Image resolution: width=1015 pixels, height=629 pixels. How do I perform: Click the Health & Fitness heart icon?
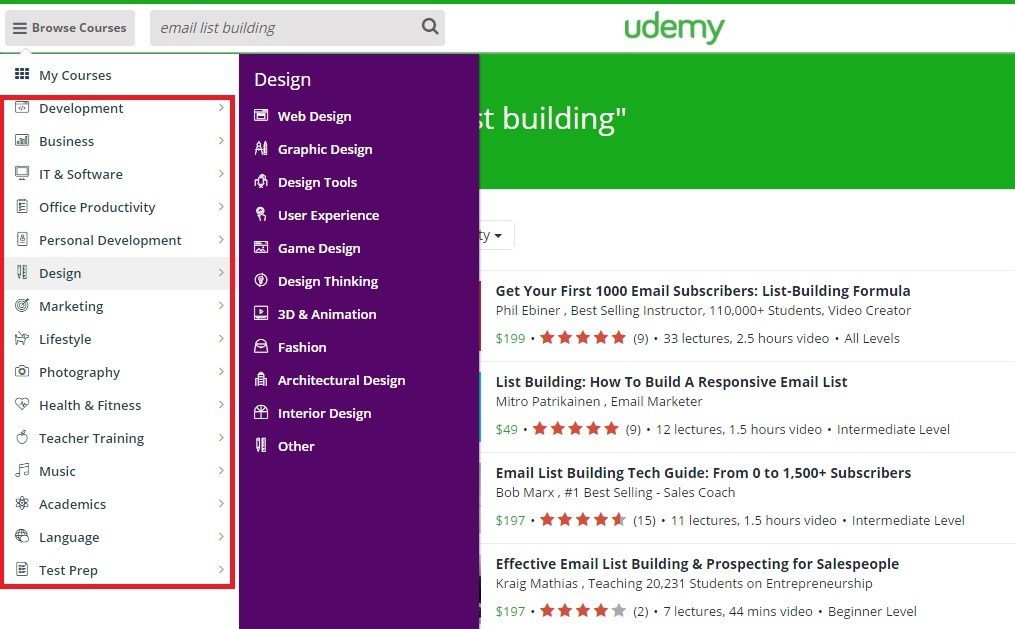(x=22, y=404)
